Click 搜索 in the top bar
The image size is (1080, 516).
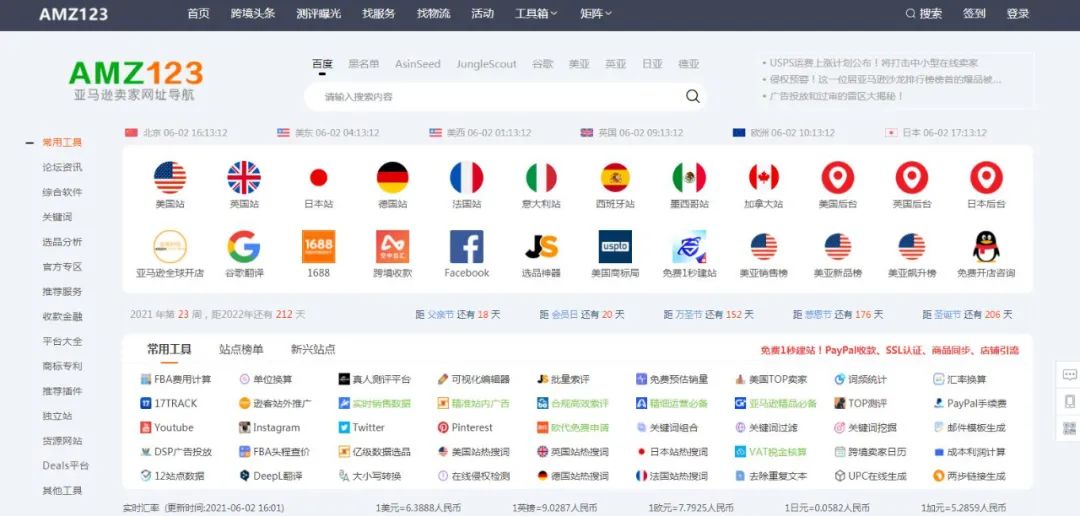point(924,13)
